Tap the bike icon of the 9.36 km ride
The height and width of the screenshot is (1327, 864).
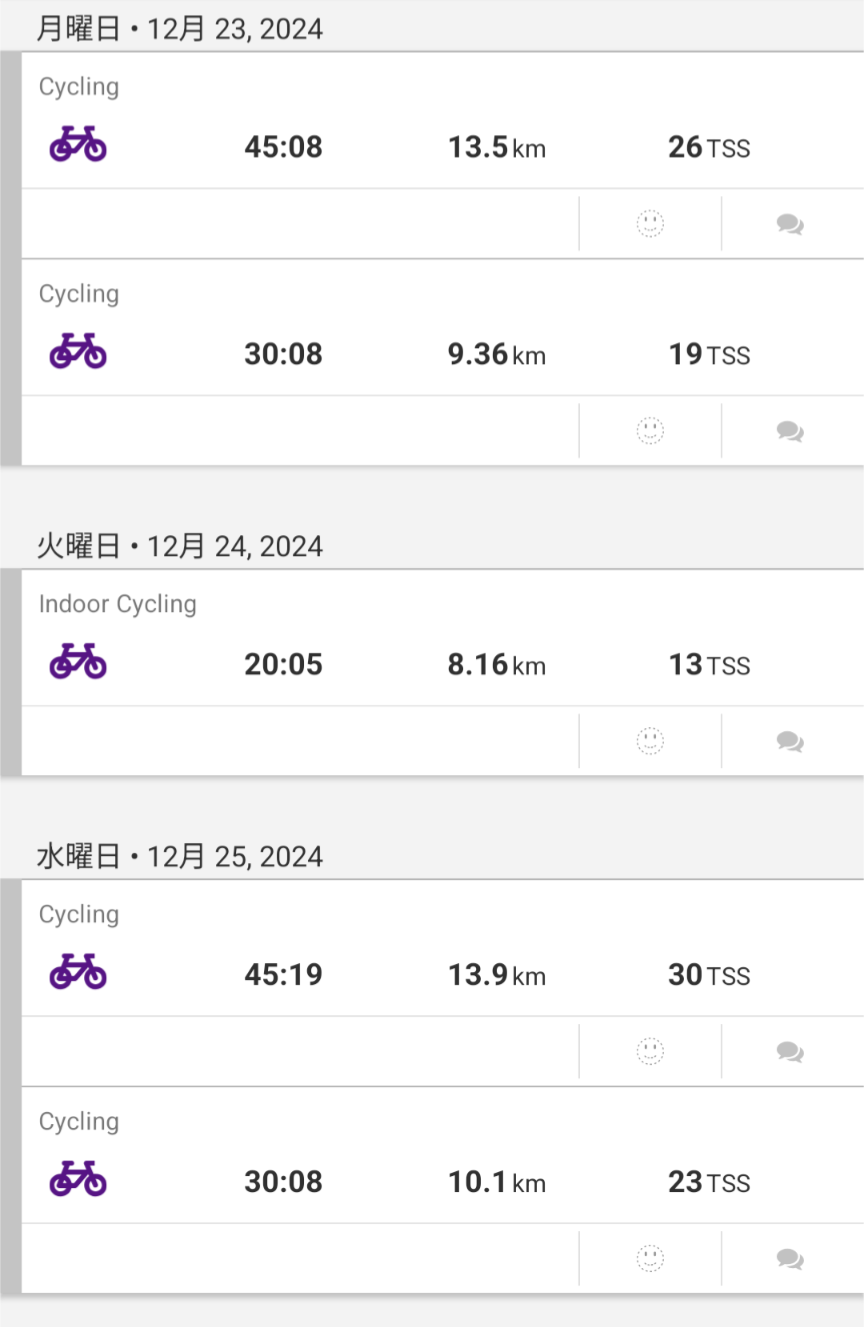pos(78,351)
